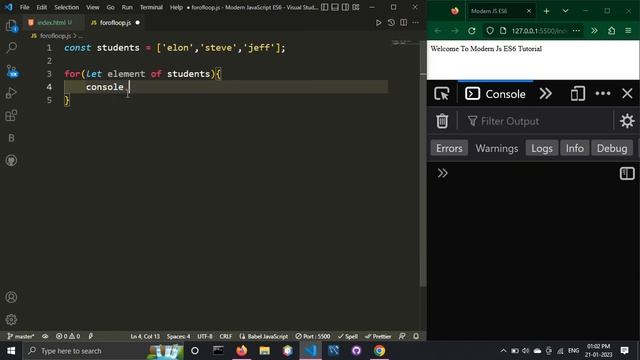Toggle the Spell checker in status bar

coord(348,336)
